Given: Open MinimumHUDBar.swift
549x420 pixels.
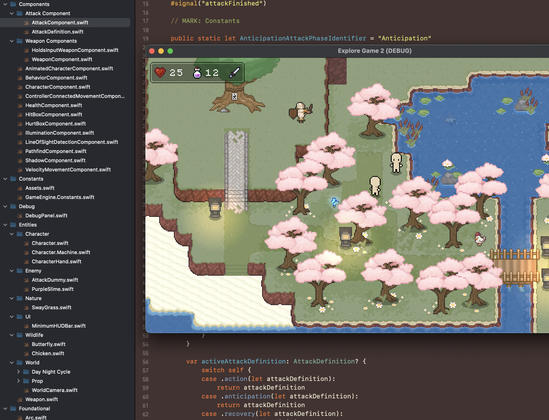Looking at the screenshot, I should coord(59,326).
